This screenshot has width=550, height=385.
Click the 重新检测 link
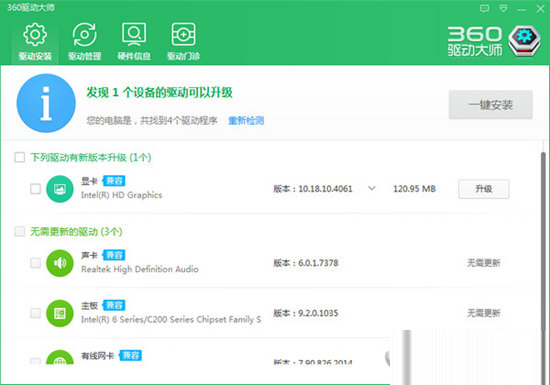coord(246,121)
